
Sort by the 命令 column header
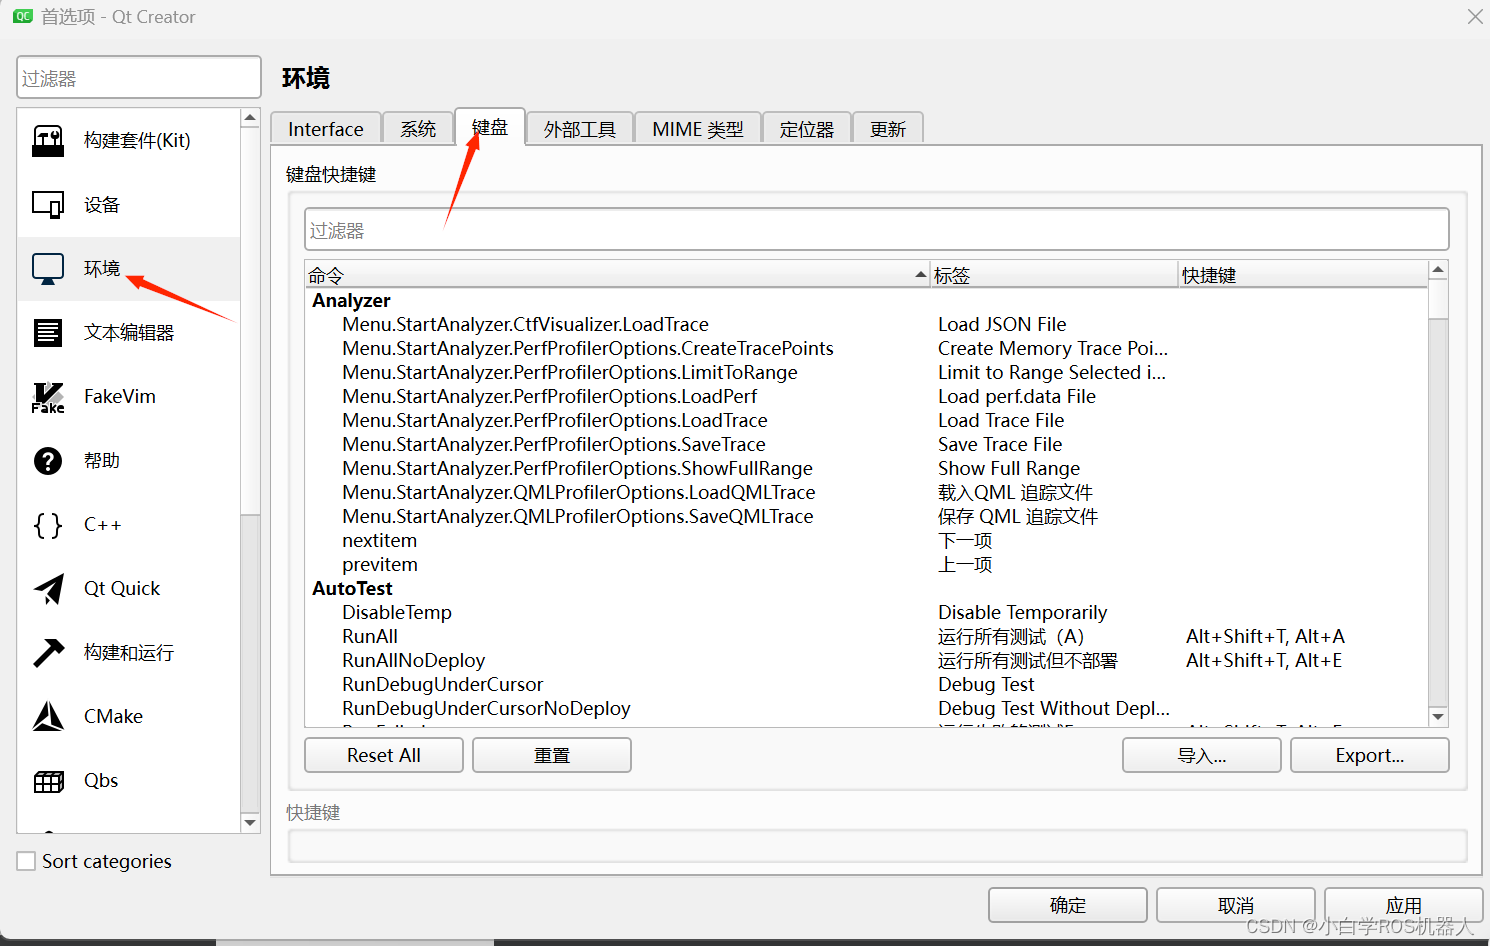tap(617, 275)
